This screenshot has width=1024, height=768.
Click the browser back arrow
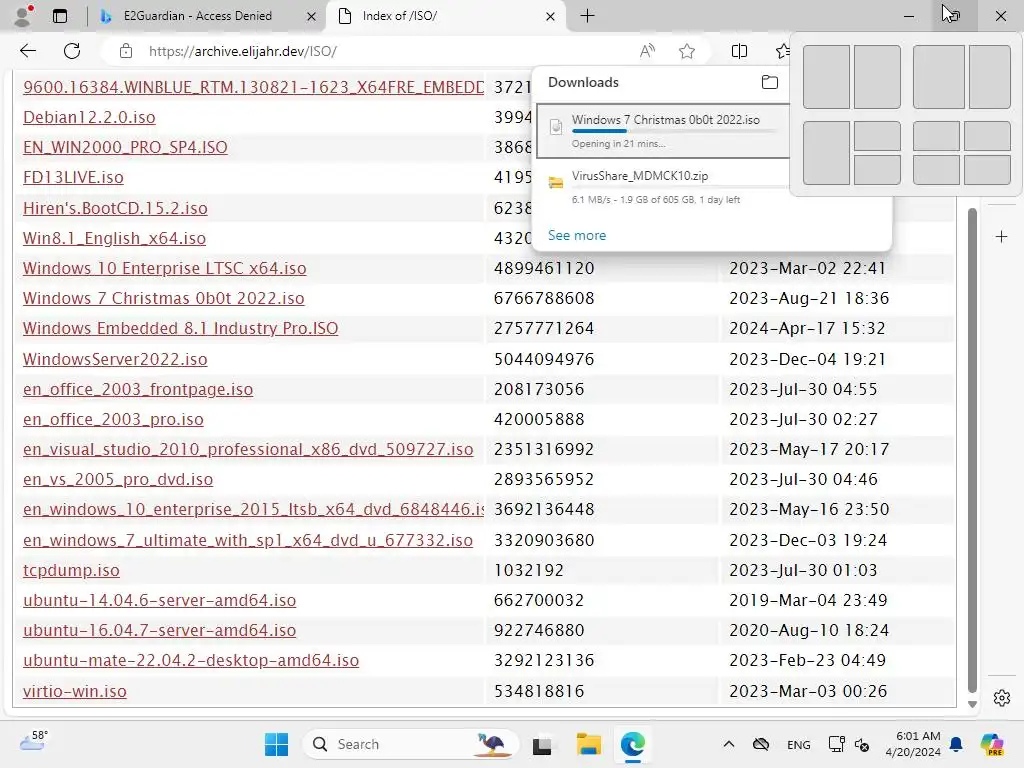click(x=27, y=51)
